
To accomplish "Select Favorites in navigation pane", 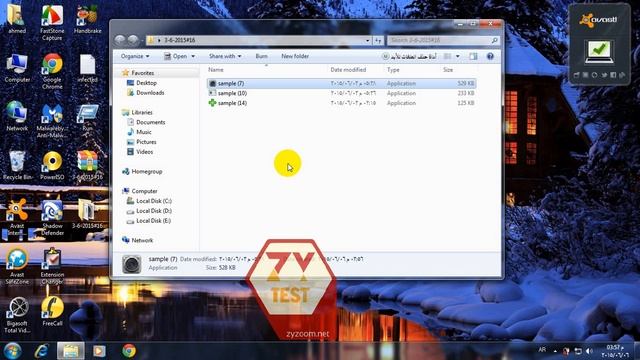I will tap(142, 73).
